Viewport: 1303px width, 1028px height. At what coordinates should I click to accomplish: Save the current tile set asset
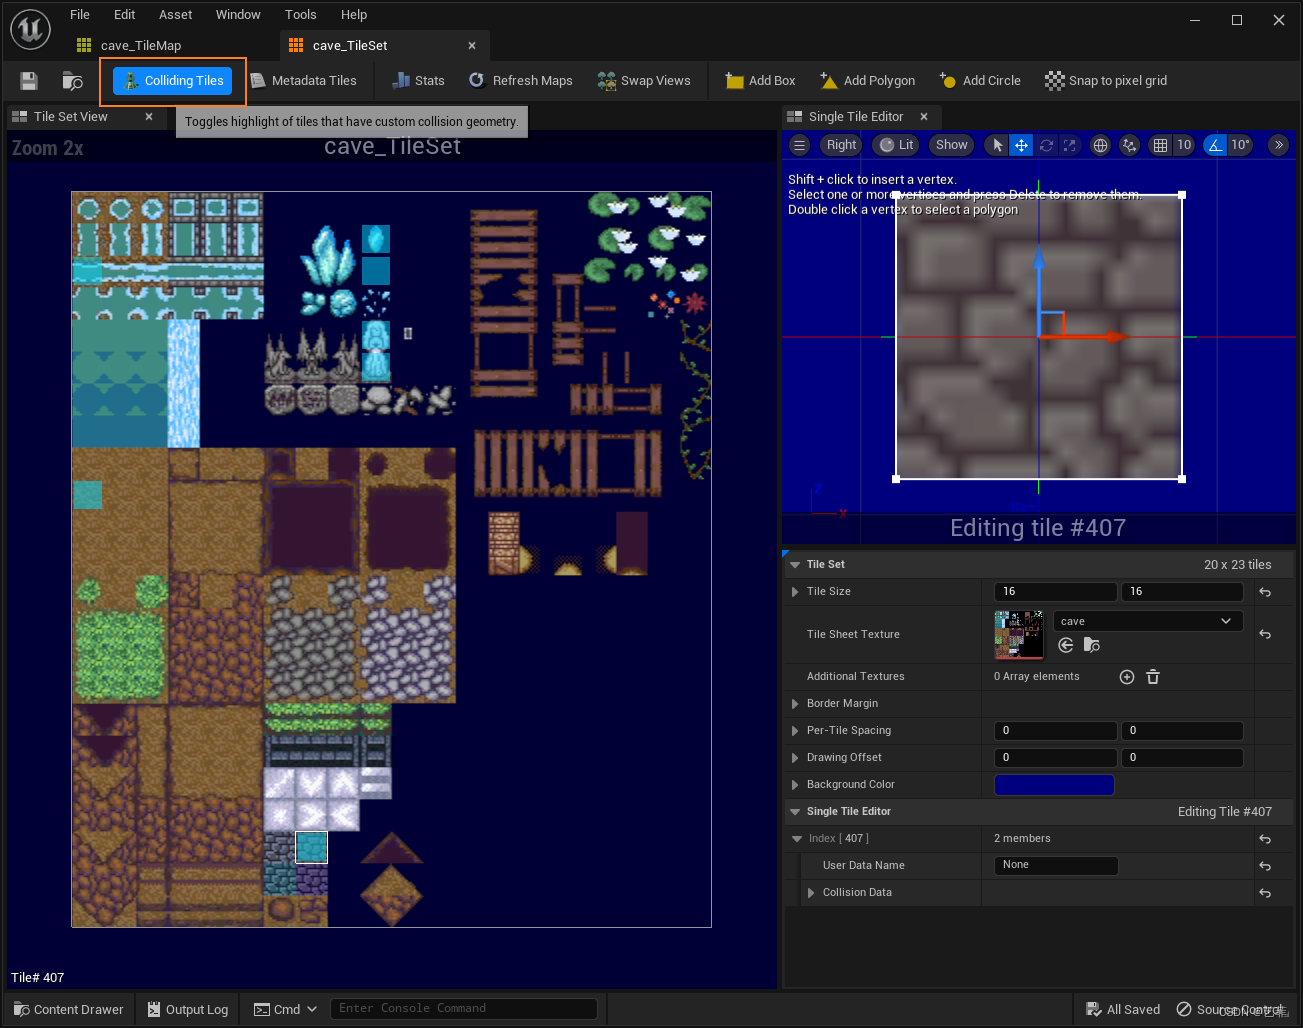tap(29, 81)
